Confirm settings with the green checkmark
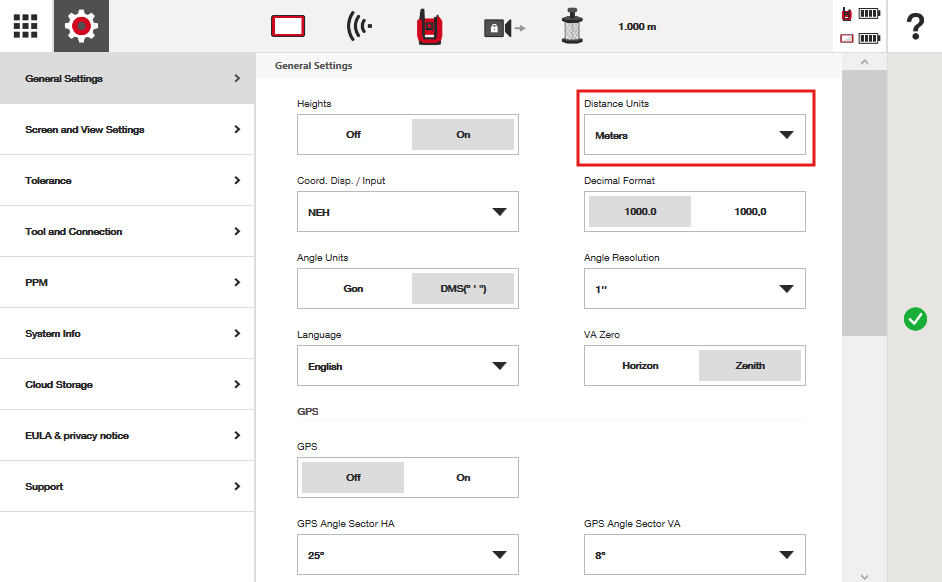Image resolution: width=942 pixels, height=582 pixels. point(914,319)
